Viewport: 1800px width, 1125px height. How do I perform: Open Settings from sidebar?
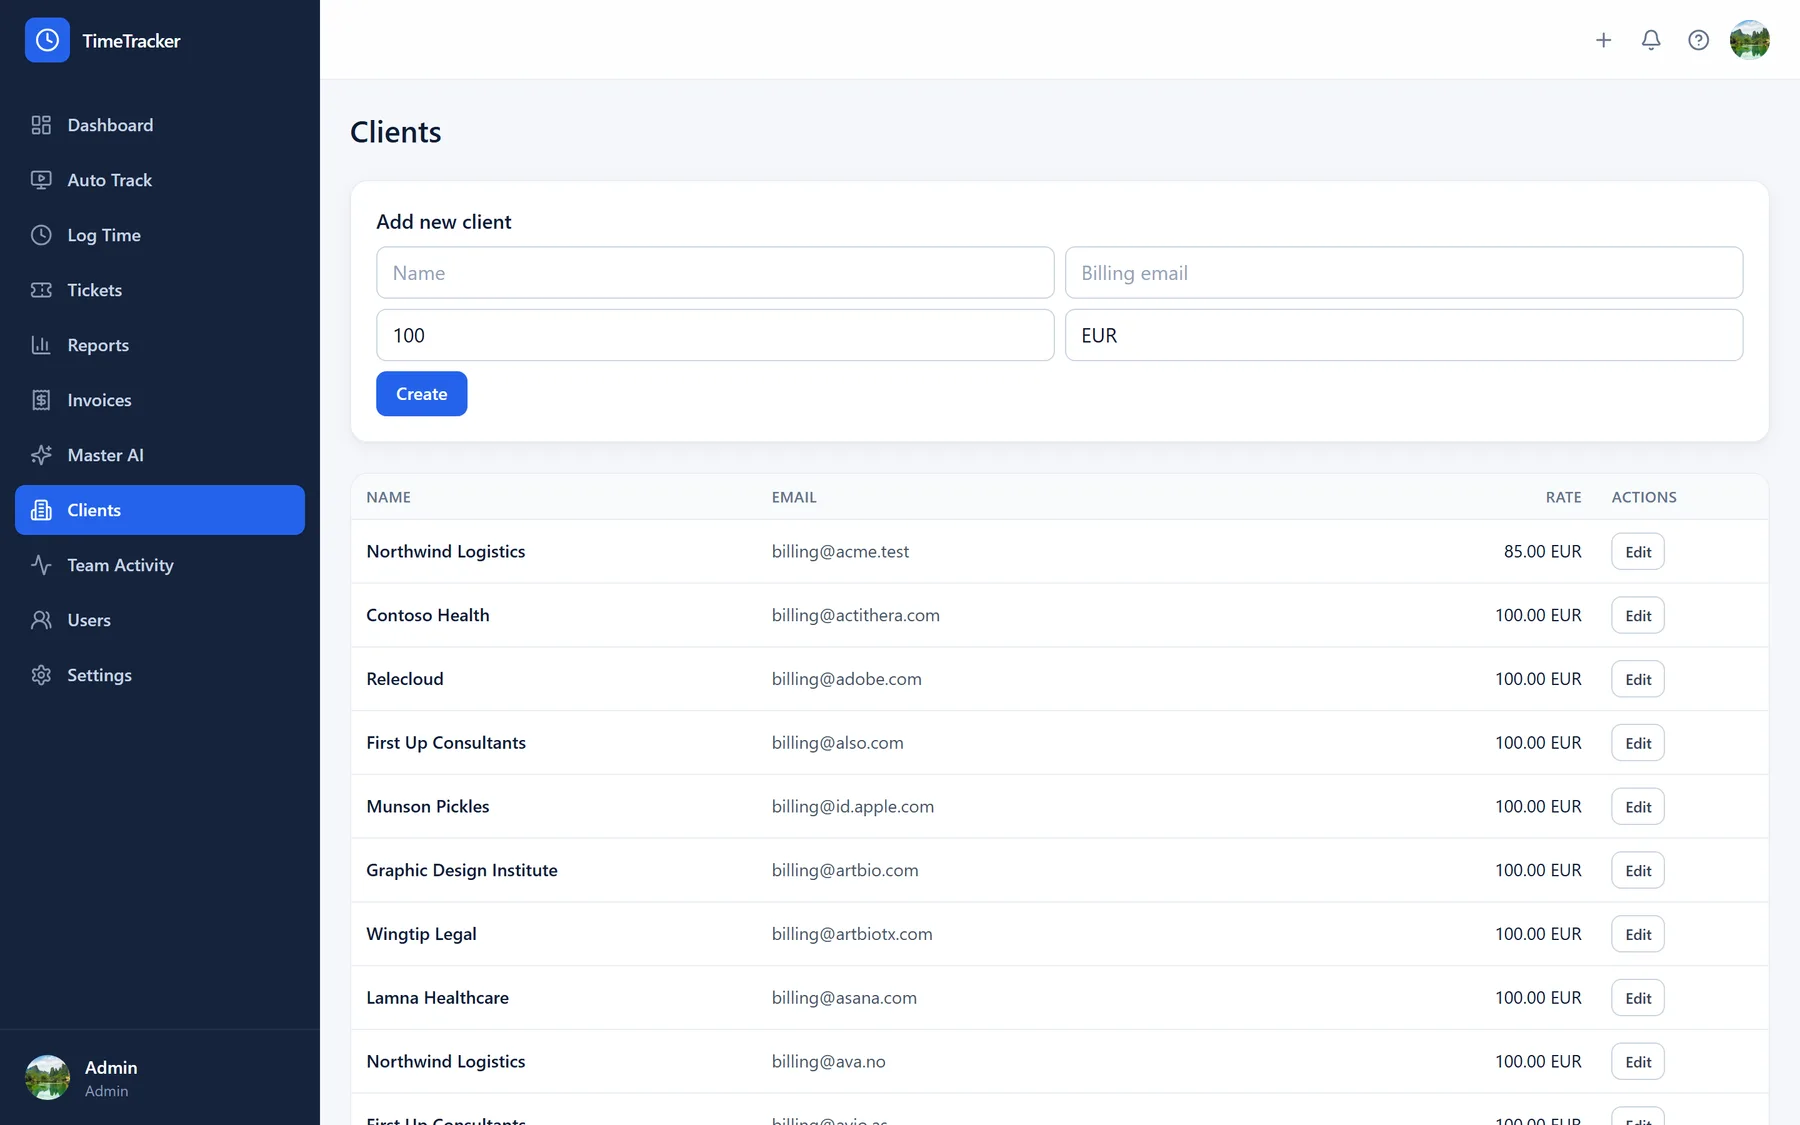(x=160, y=675)
